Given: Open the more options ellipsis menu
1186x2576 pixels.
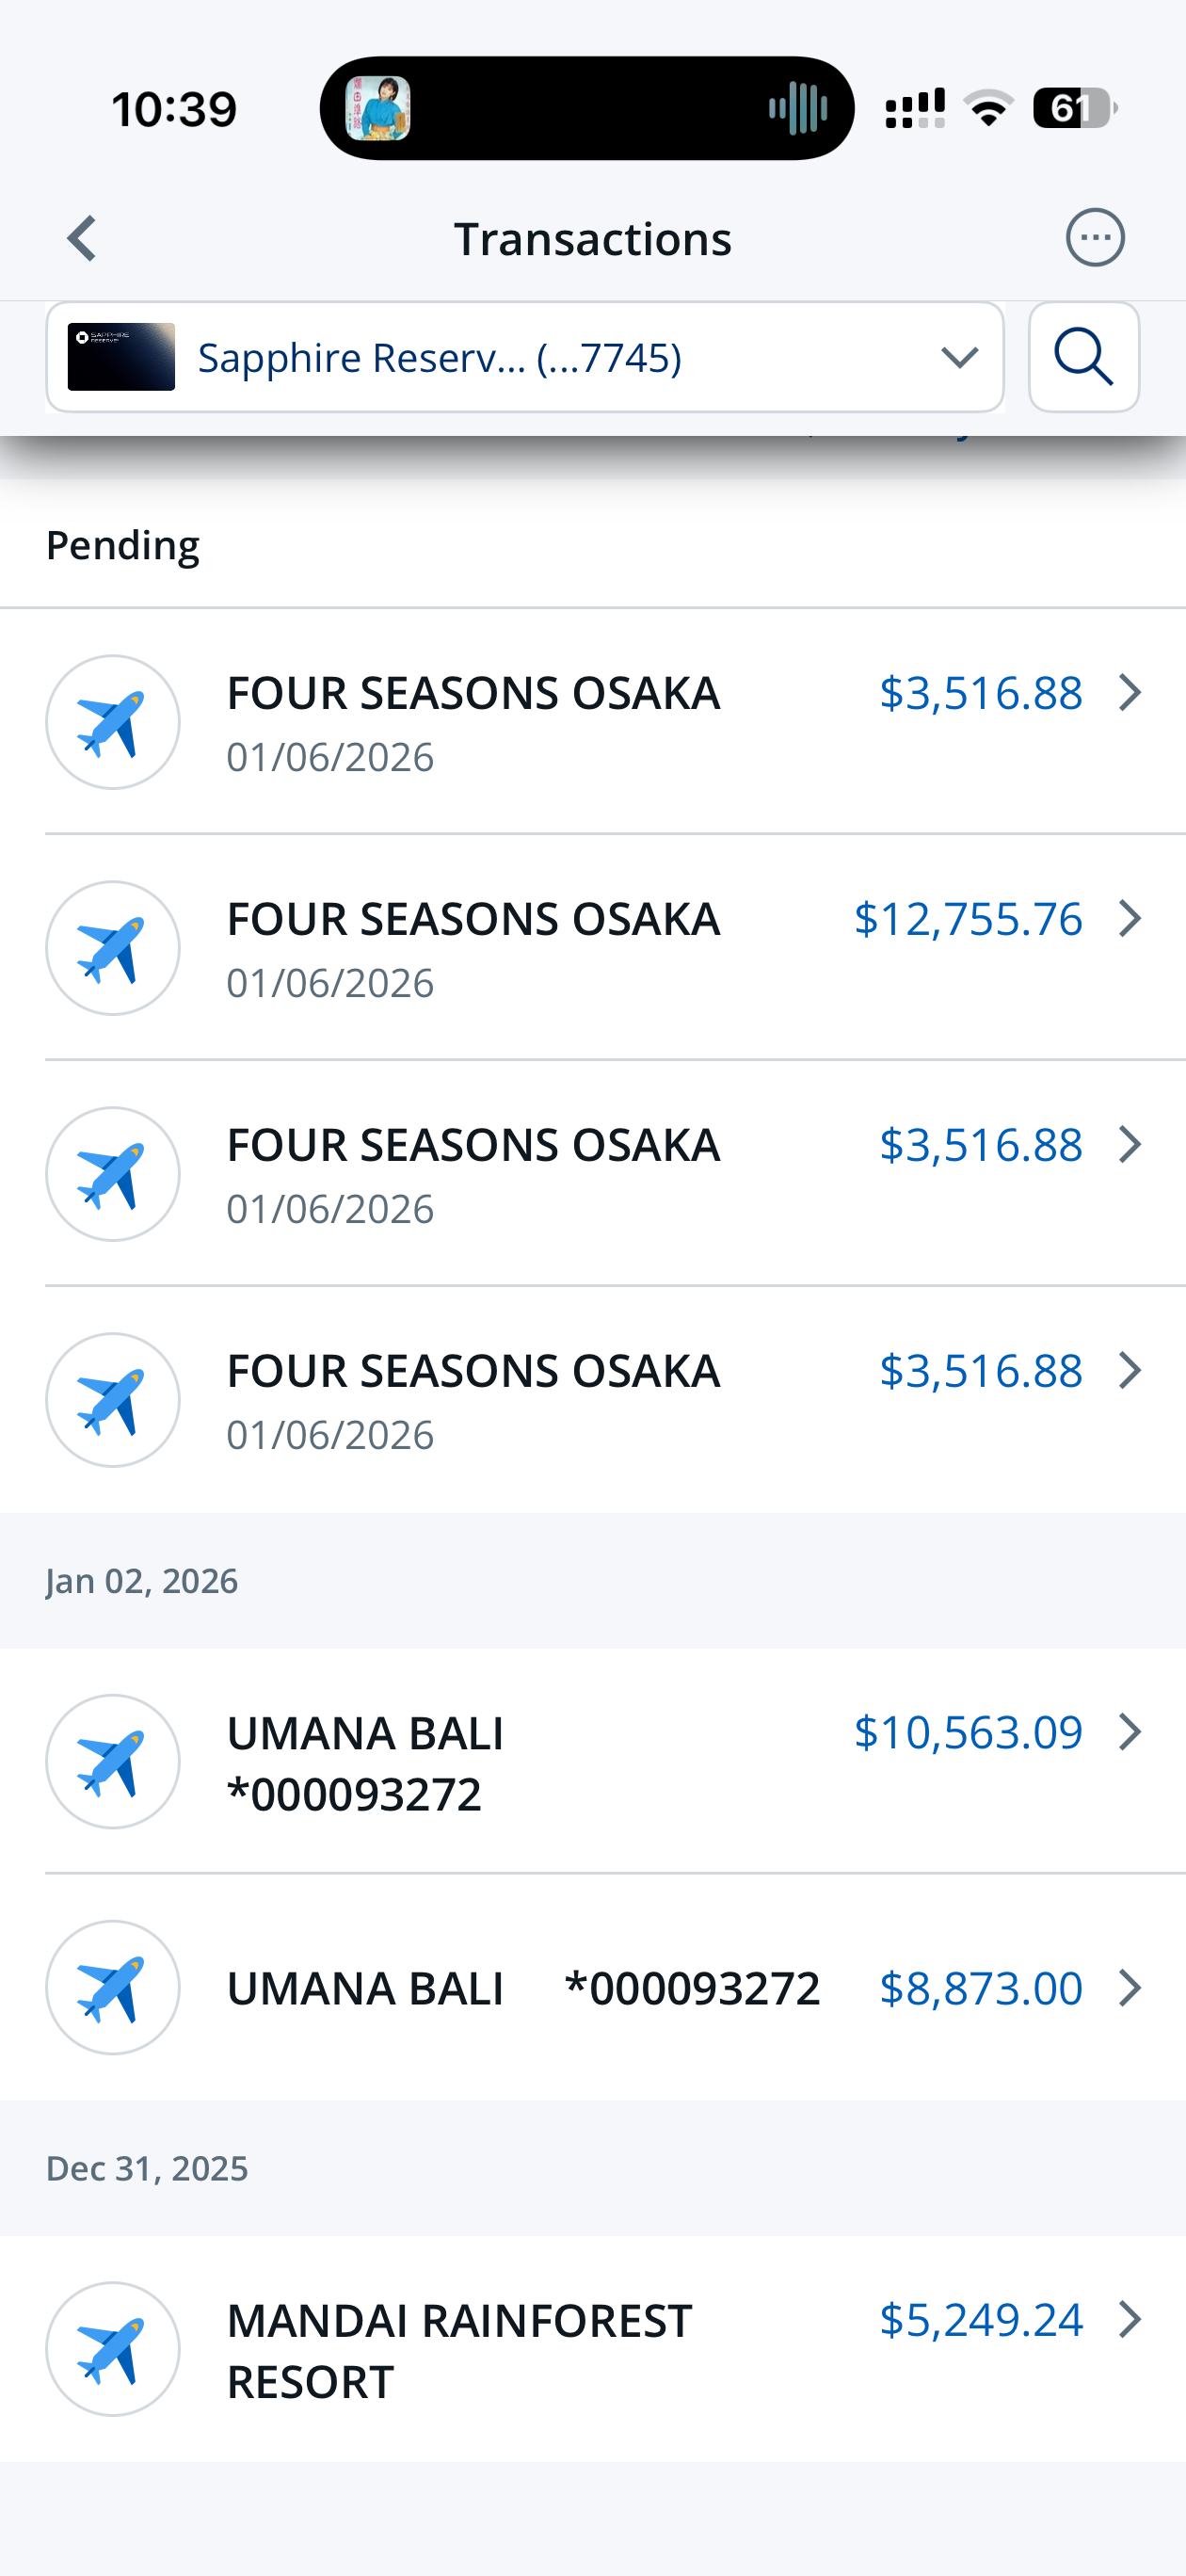Looking at the screenshot, I should click(x=1095, y=238).
